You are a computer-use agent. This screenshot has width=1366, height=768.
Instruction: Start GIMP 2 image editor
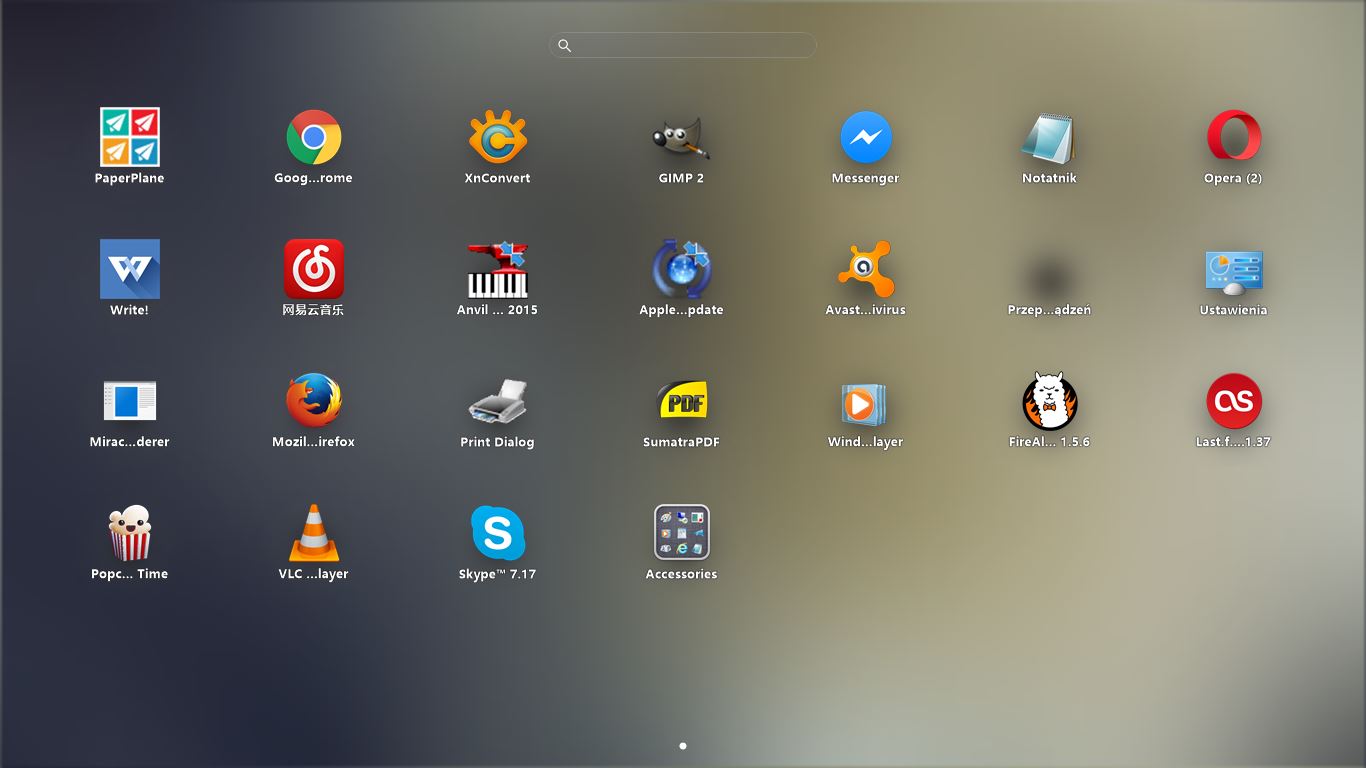[681, 138]
